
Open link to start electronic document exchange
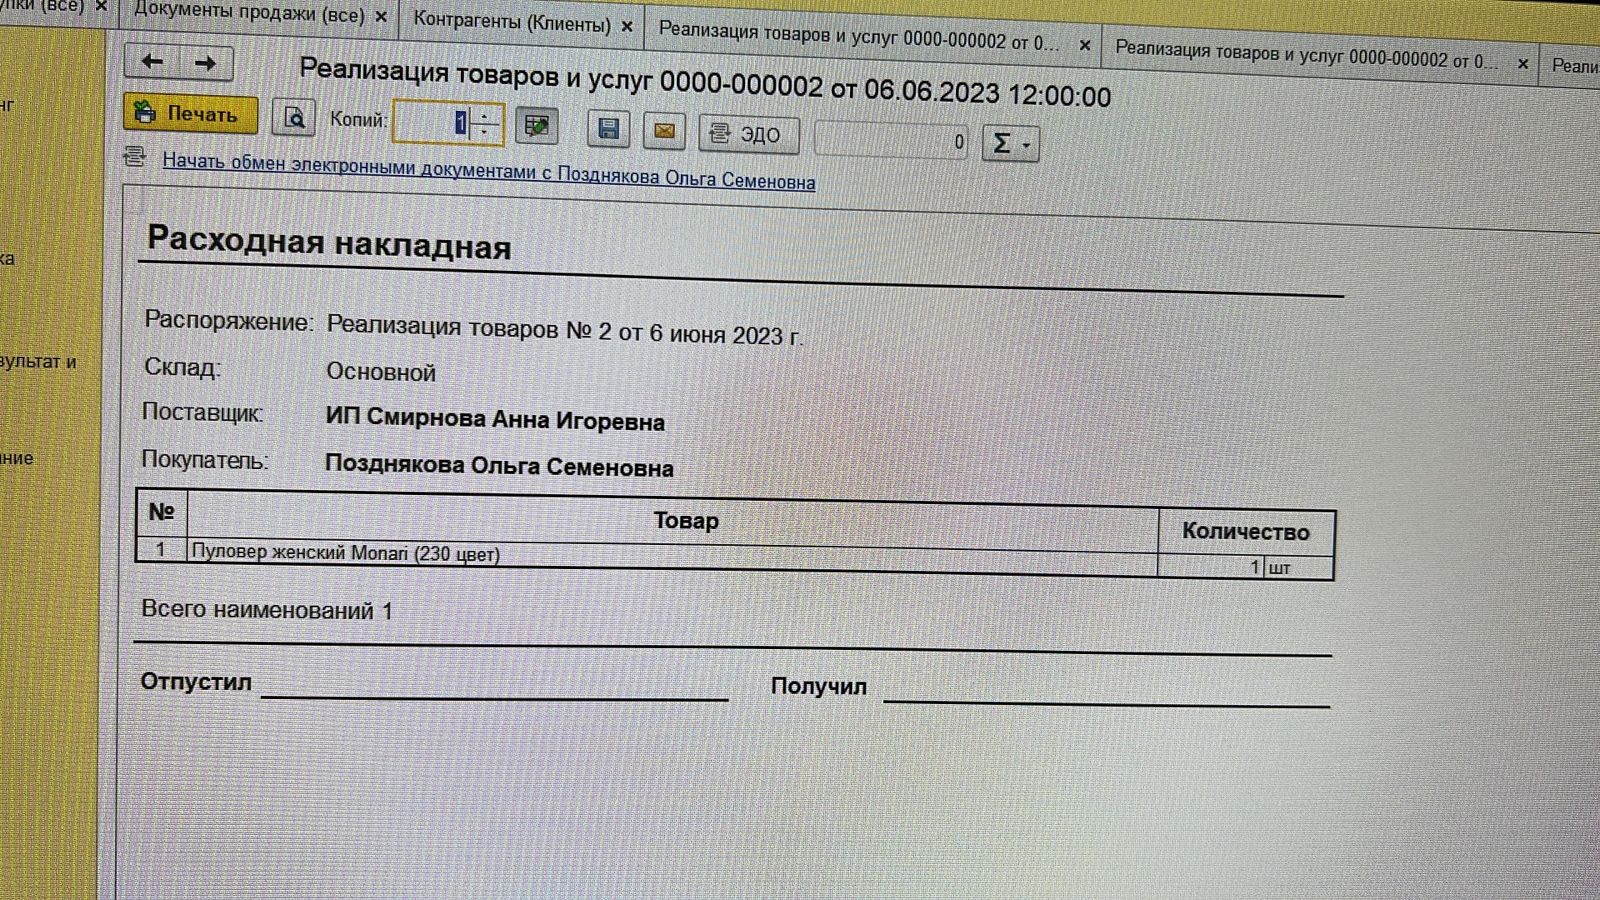pyautogui.click(x=488, y=171)
